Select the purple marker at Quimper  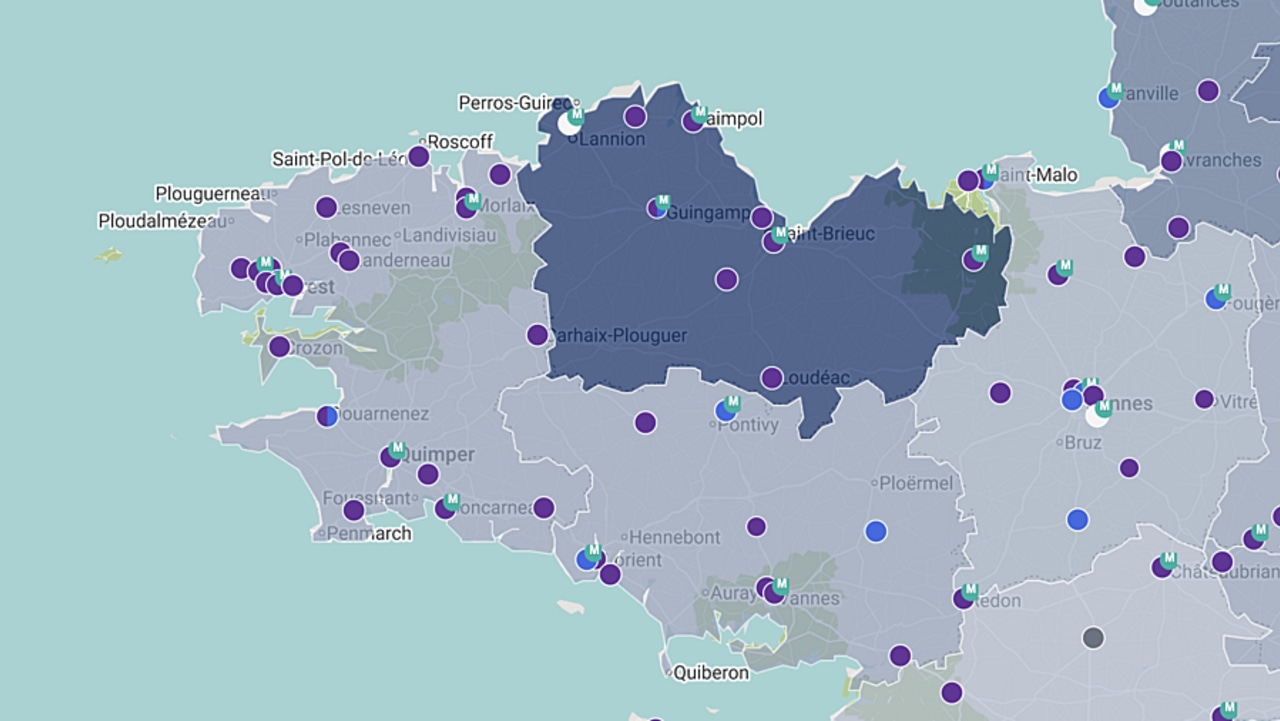(x=390, y=458)
